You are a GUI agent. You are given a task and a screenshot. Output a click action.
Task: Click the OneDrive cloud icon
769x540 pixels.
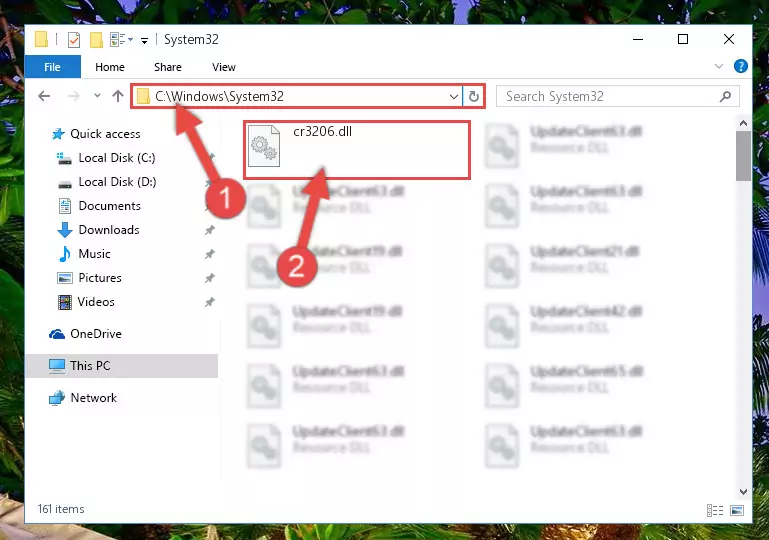coord(57,334)
